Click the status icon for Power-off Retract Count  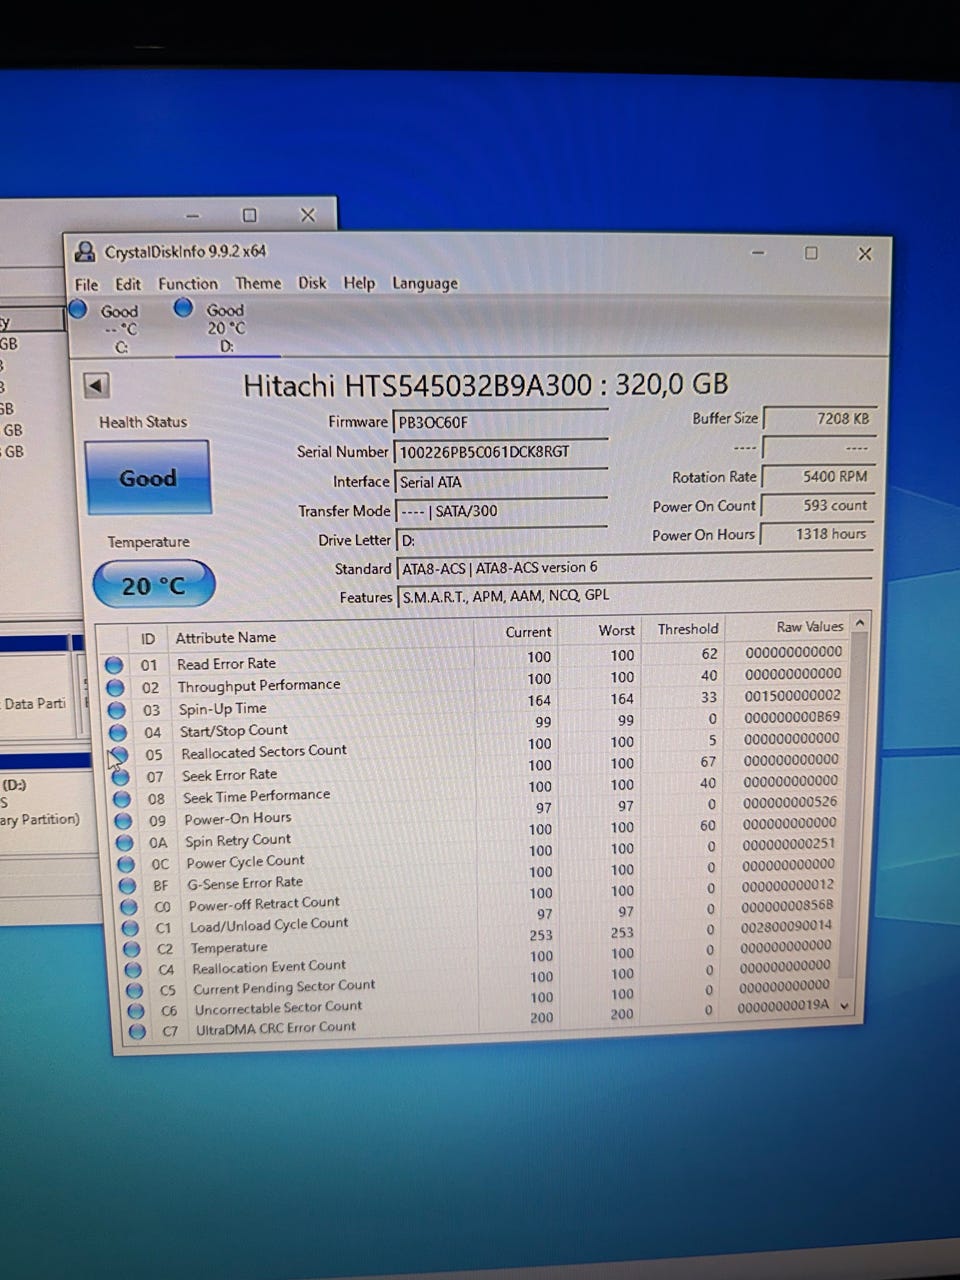(x=129, y=907)
